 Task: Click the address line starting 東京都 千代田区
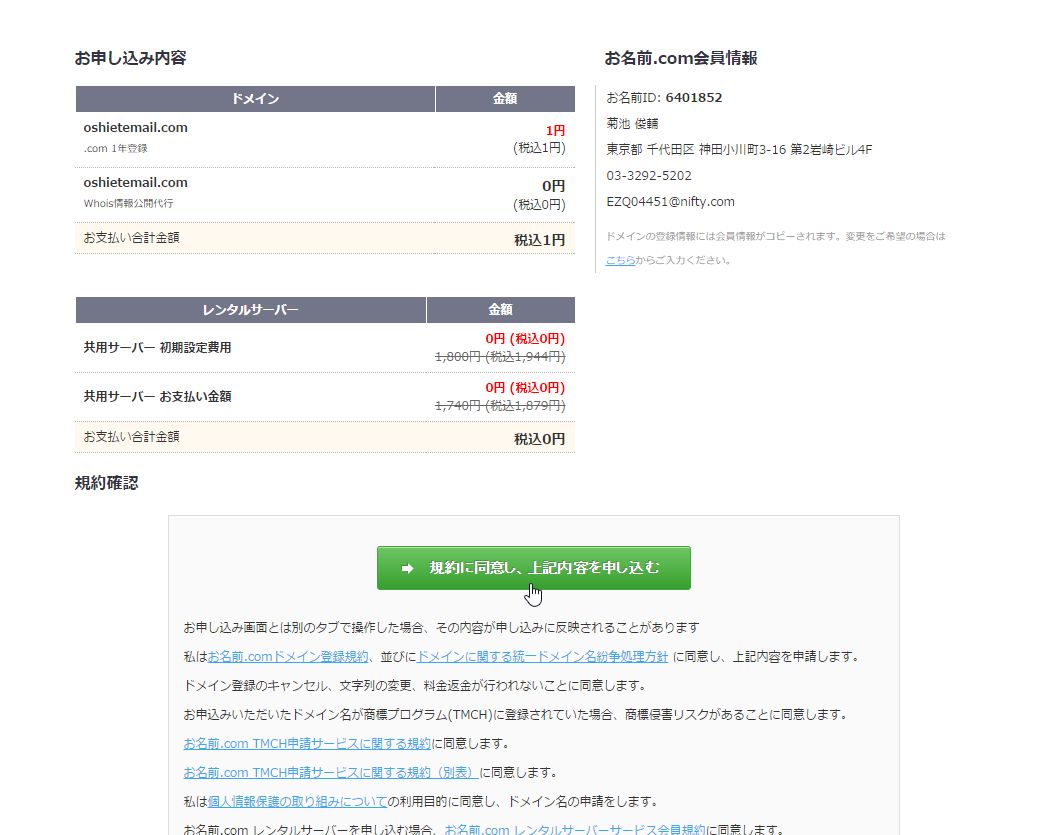pos(739,150)
